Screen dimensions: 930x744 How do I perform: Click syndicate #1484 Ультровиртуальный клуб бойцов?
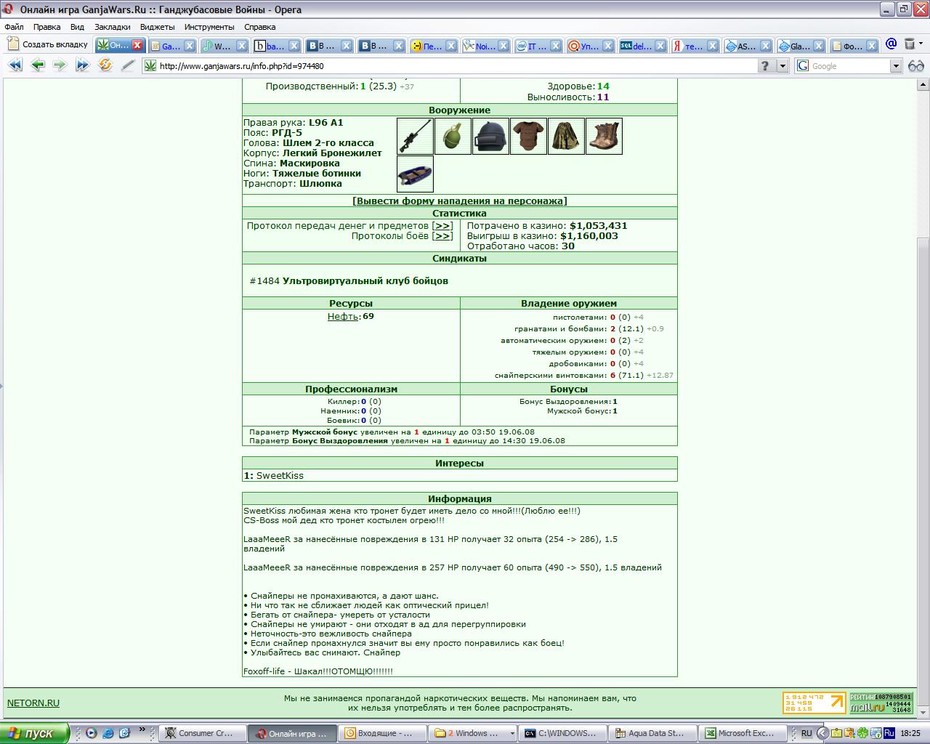click(349, 281)
